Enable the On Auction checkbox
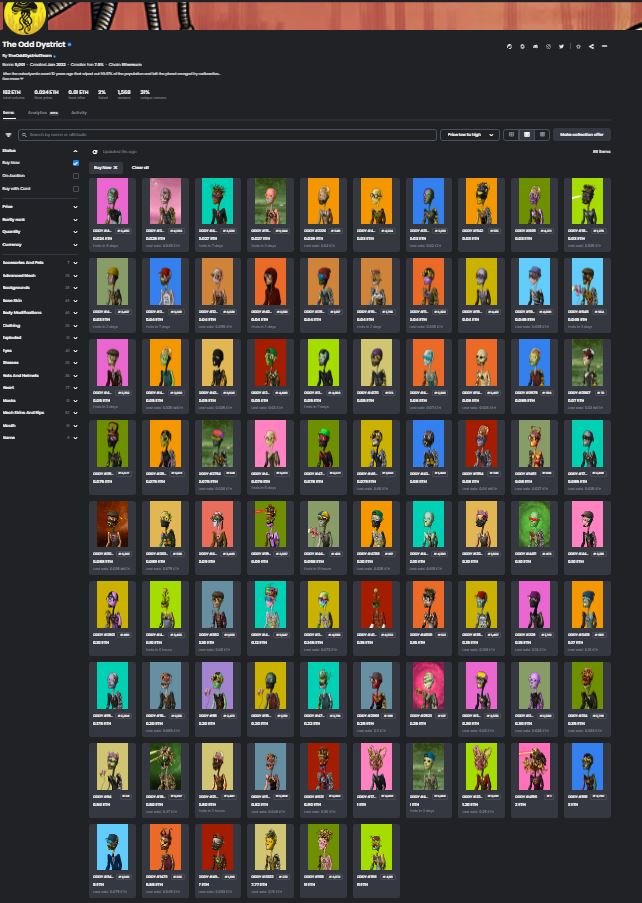 tap(75, 176)
